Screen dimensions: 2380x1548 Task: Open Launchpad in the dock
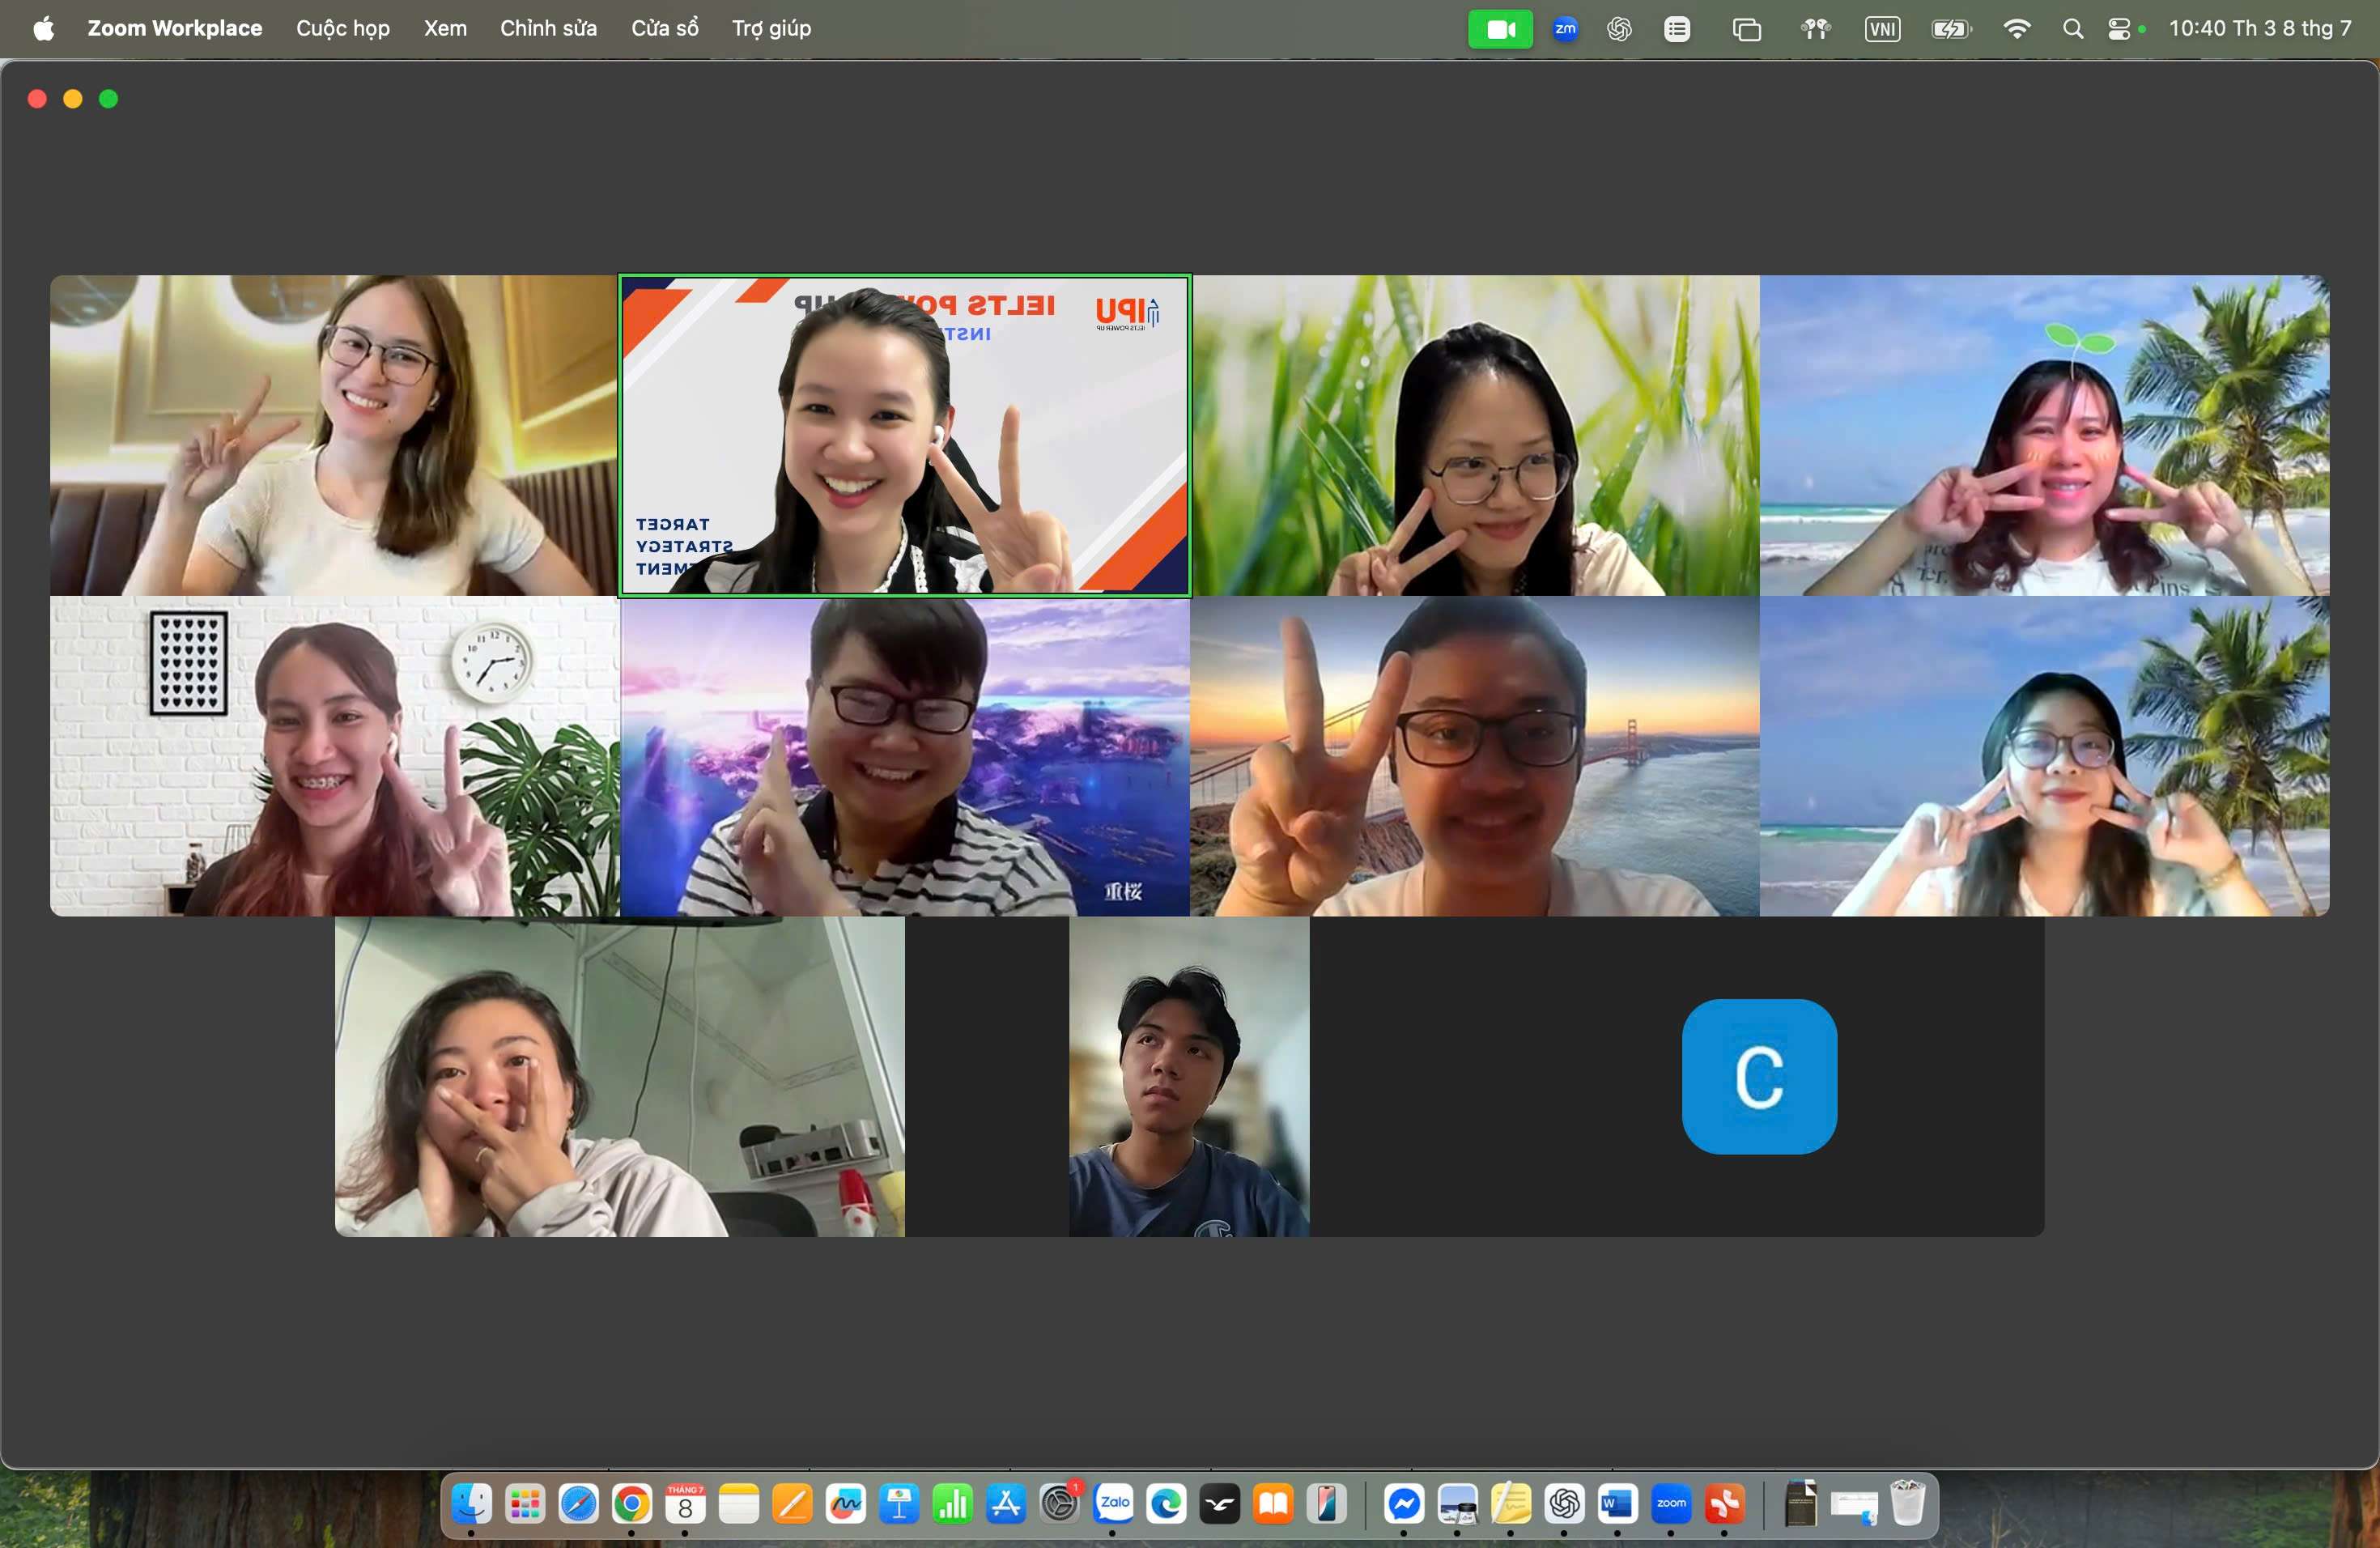pos(525,1503)
